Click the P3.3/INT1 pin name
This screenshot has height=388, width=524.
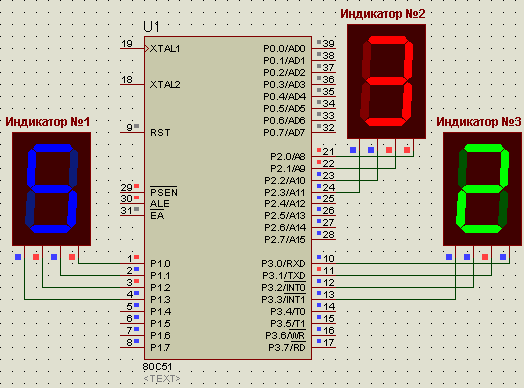(283, 300)
